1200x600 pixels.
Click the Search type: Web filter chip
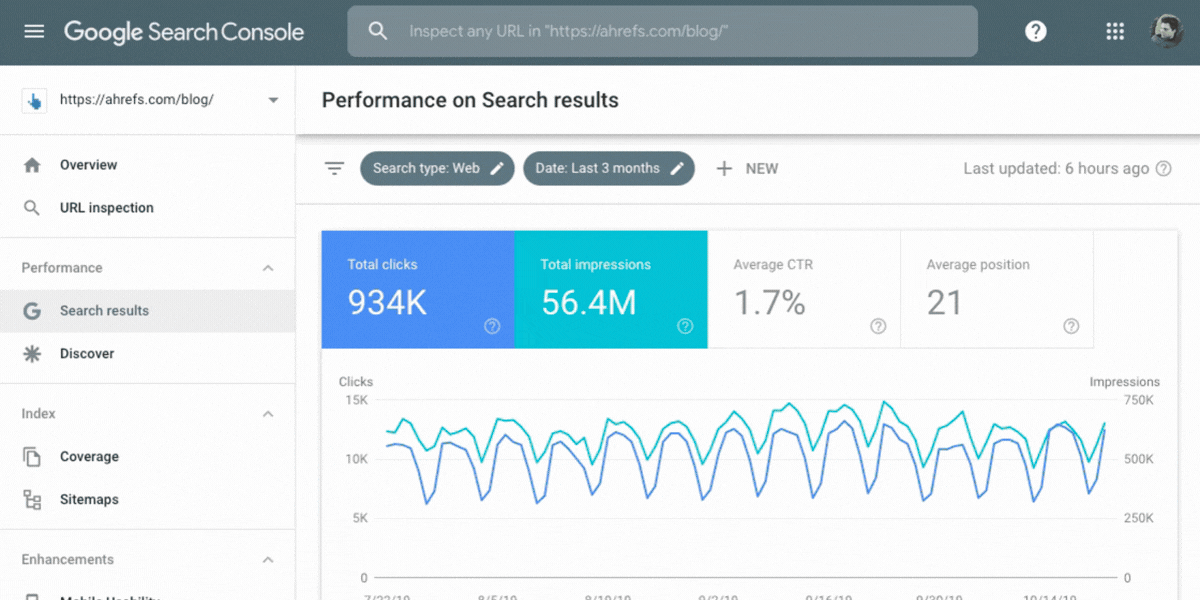[x=438, y=168]
